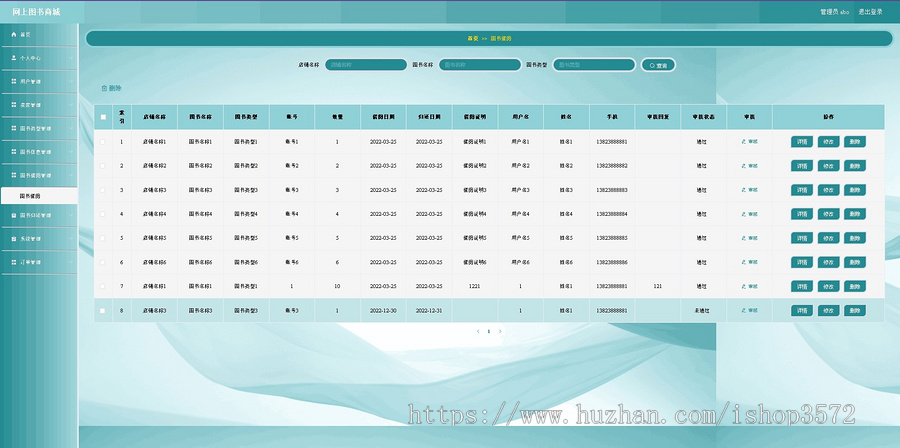Open the 卖家管理 sidebar menu label

(x=30, y=105)
